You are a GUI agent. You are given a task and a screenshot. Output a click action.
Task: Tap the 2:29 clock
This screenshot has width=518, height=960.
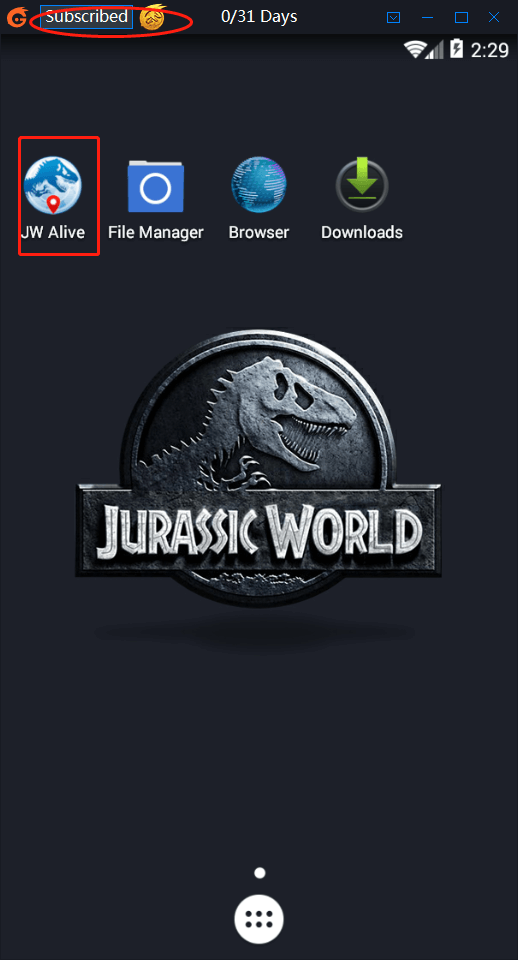[x=490, y=50]
